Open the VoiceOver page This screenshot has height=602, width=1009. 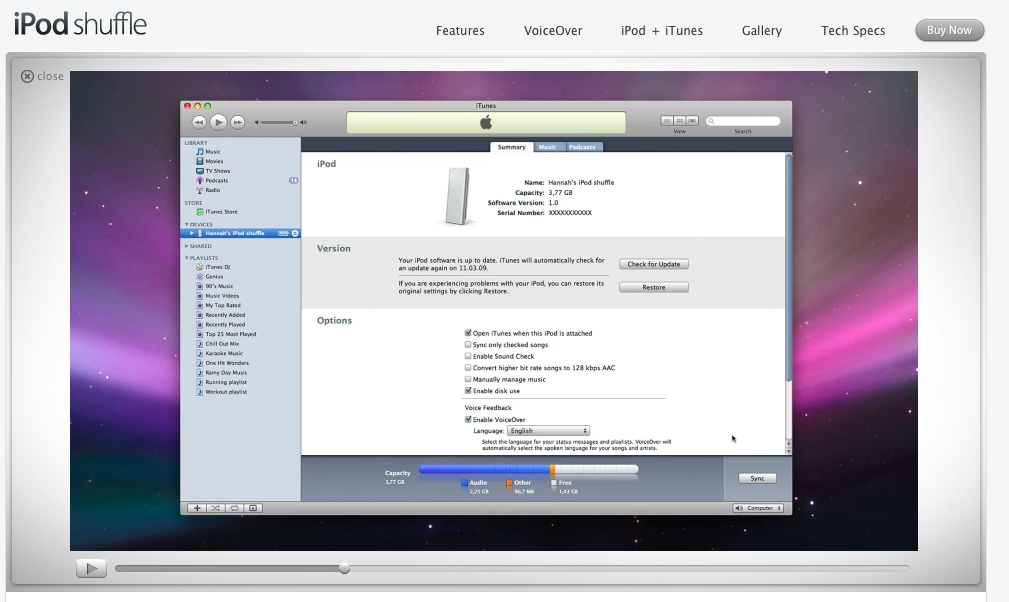553,31
